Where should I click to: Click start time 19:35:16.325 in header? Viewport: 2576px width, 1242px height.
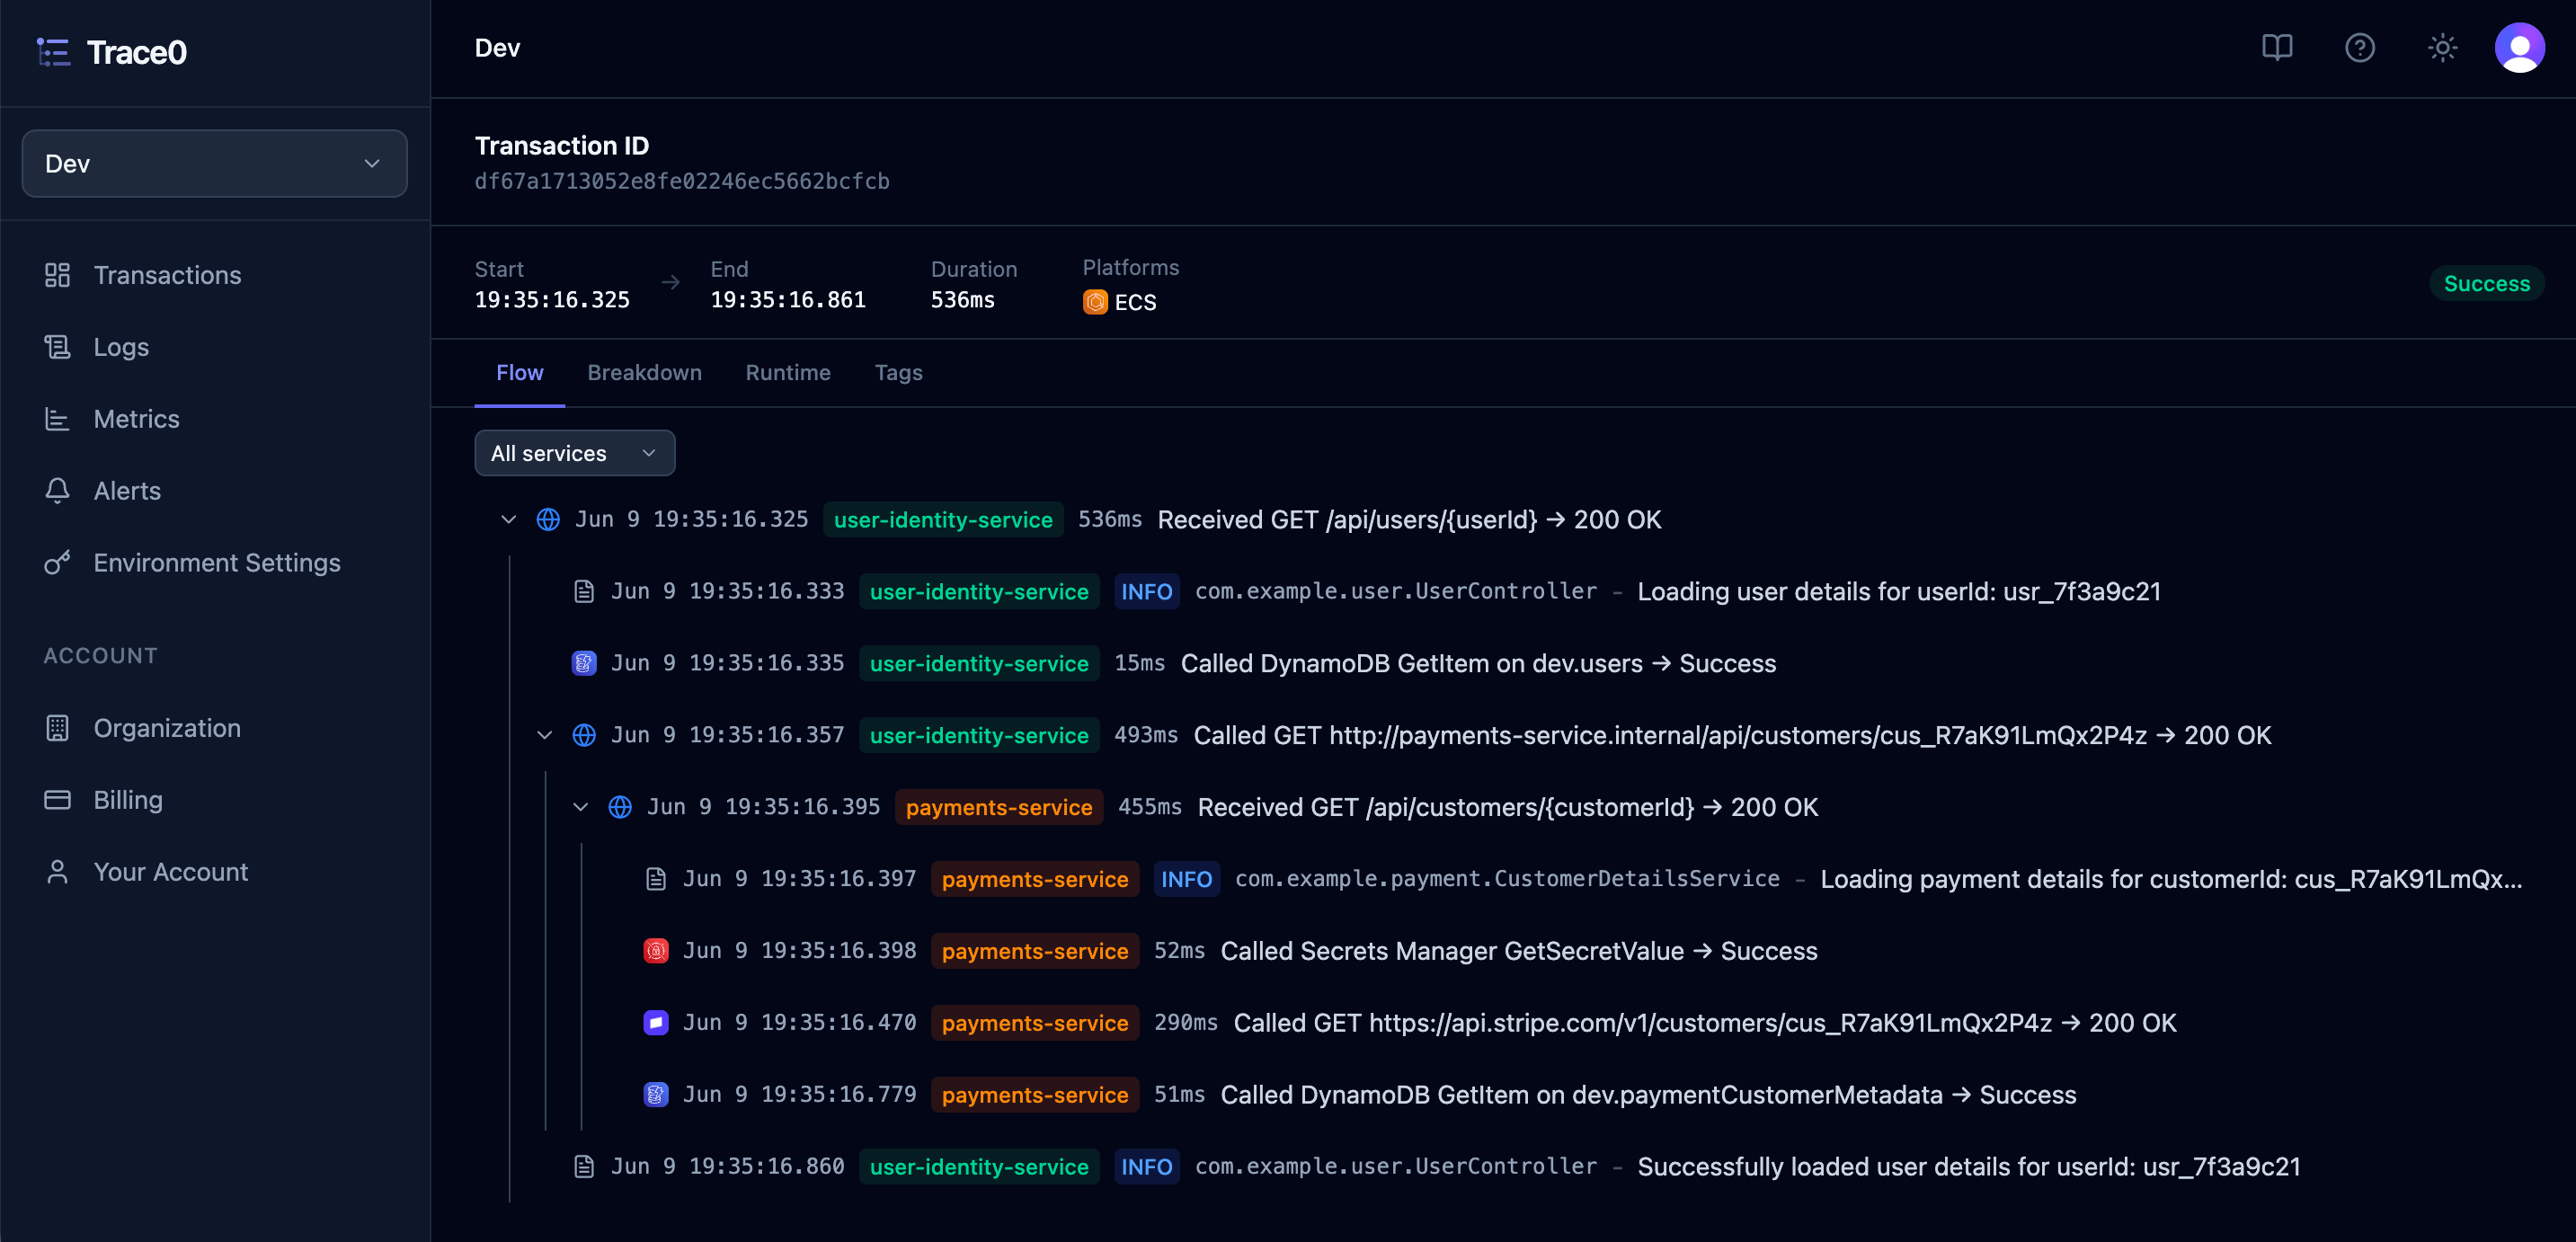(x=552, y=300)
